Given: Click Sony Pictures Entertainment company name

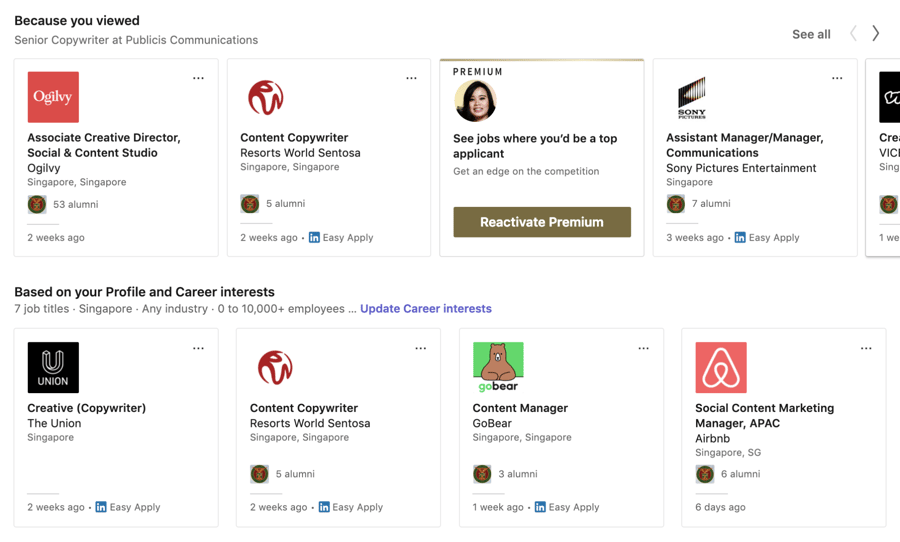Looking at the screenshot, I should point(741,168).
